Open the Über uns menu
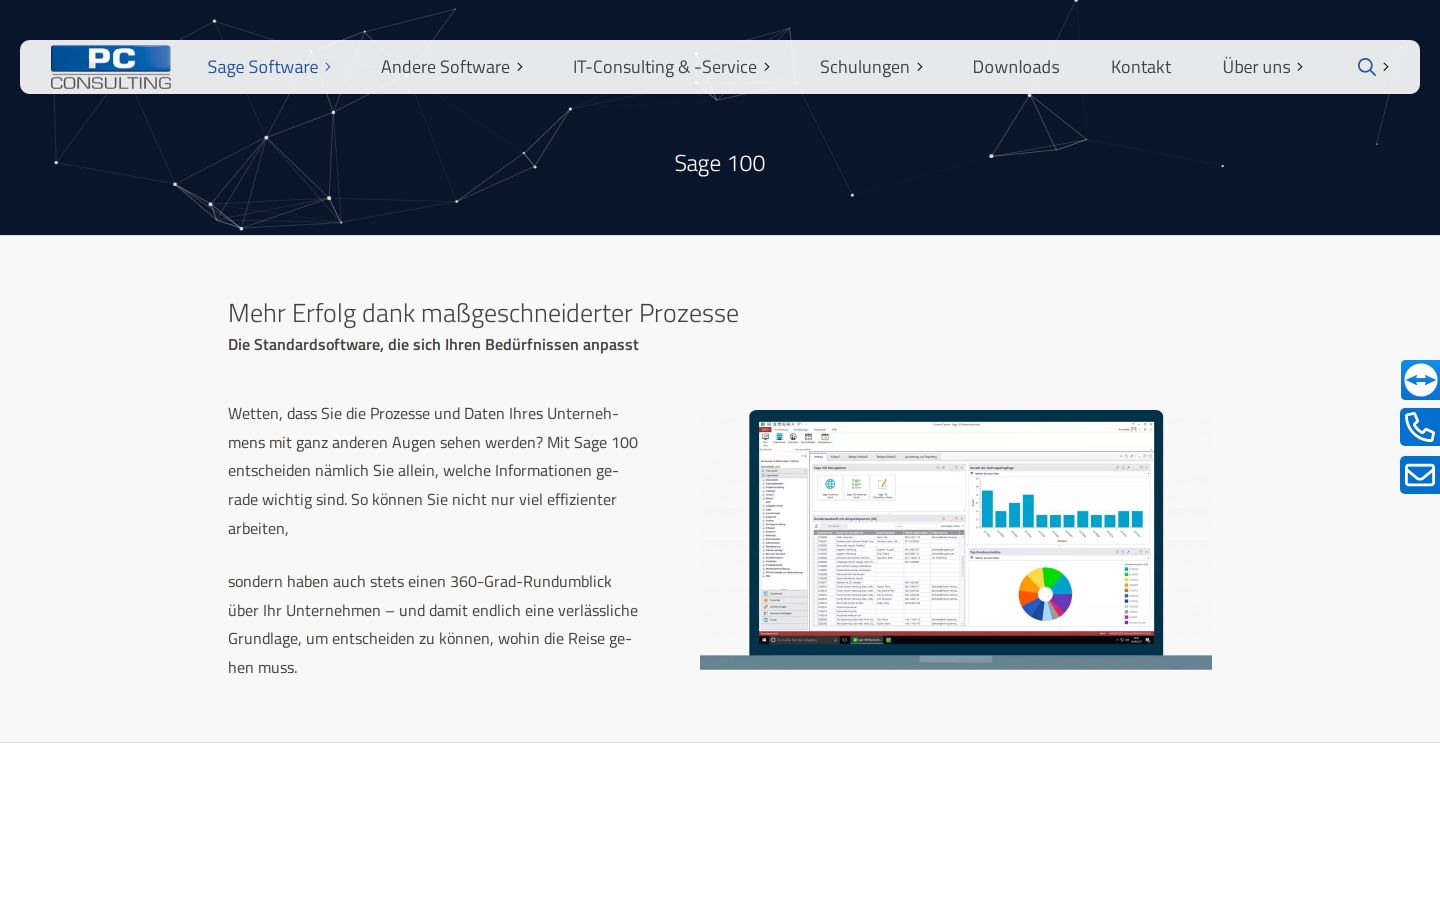The image size is (1440, 899). point(1256,67)
